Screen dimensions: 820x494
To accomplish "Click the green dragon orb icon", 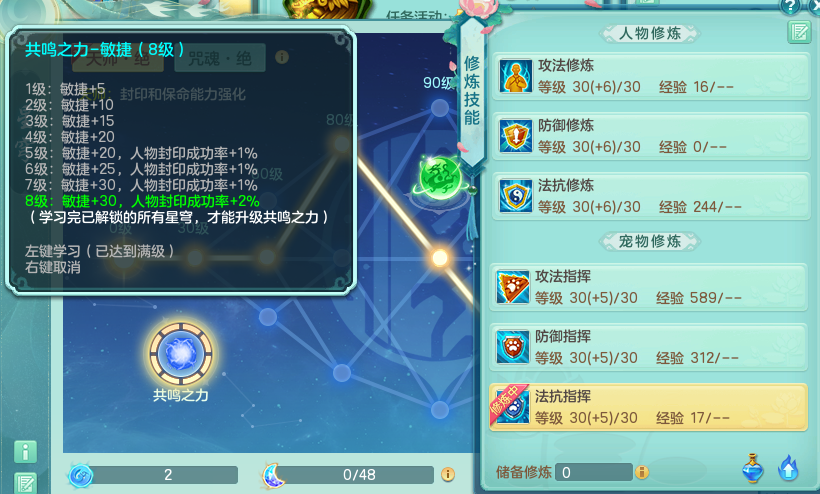I will [441, 178].
